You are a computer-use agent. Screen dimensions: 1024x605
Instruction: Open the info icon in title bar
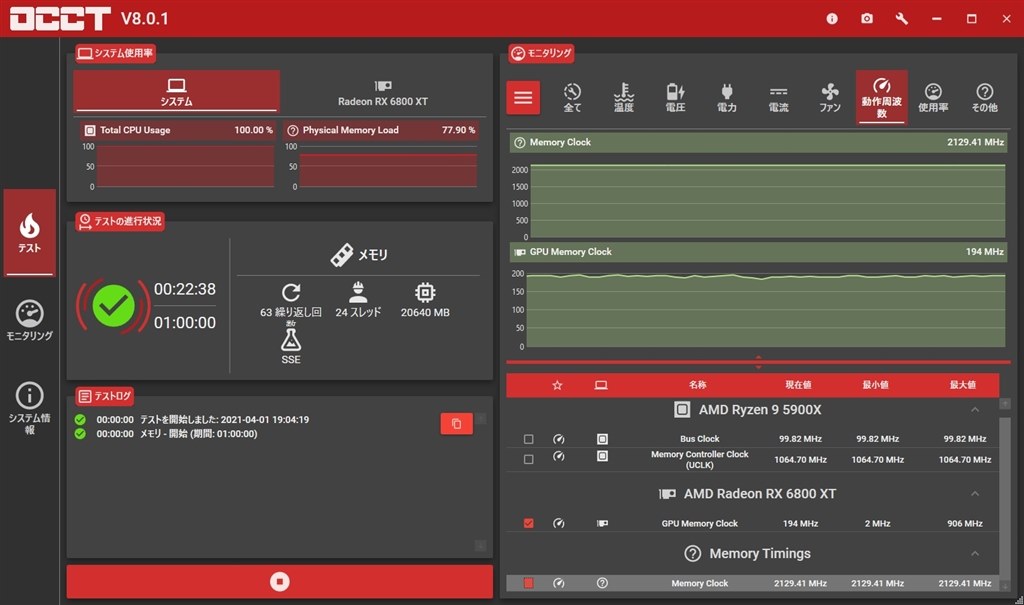[x=832, y=19]
